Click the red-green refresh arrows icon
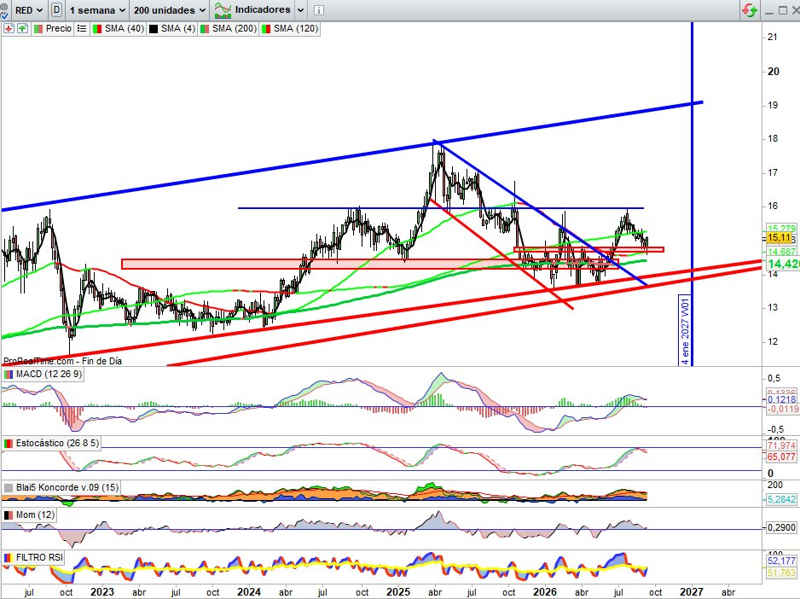 pyautogui.click(x=749, y=10)
